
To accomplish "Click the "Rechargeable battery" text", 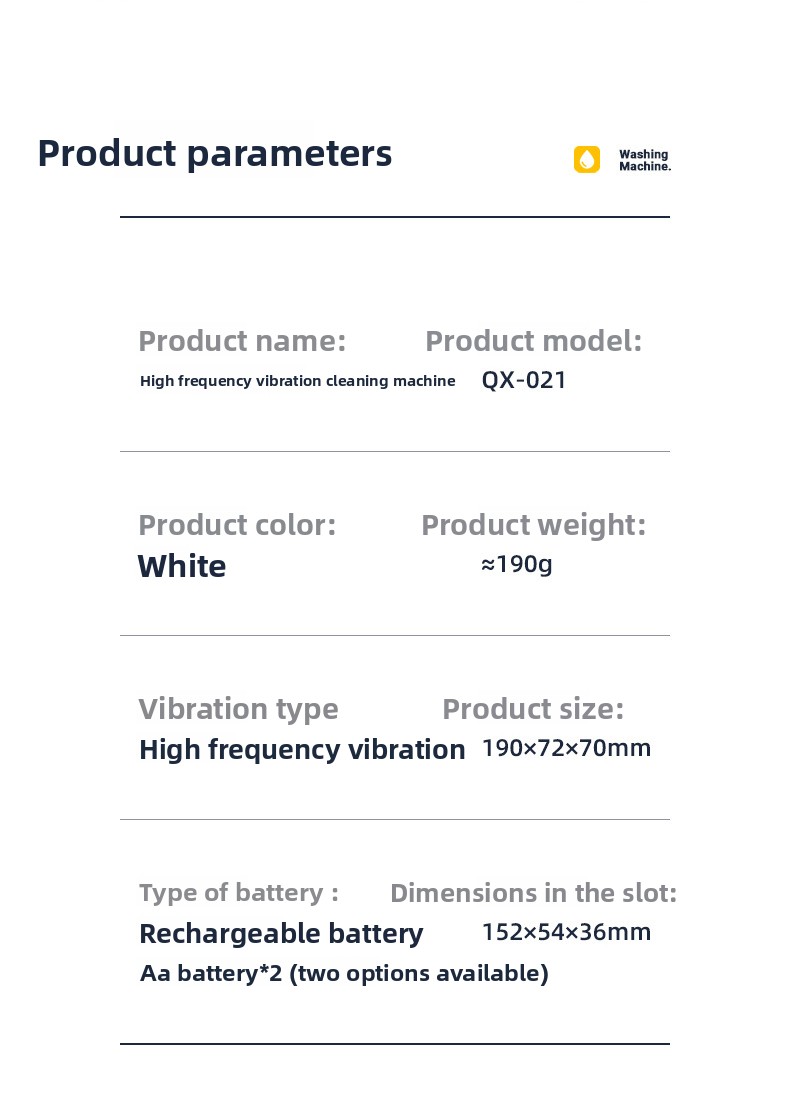I will click(x=281, y=934).
